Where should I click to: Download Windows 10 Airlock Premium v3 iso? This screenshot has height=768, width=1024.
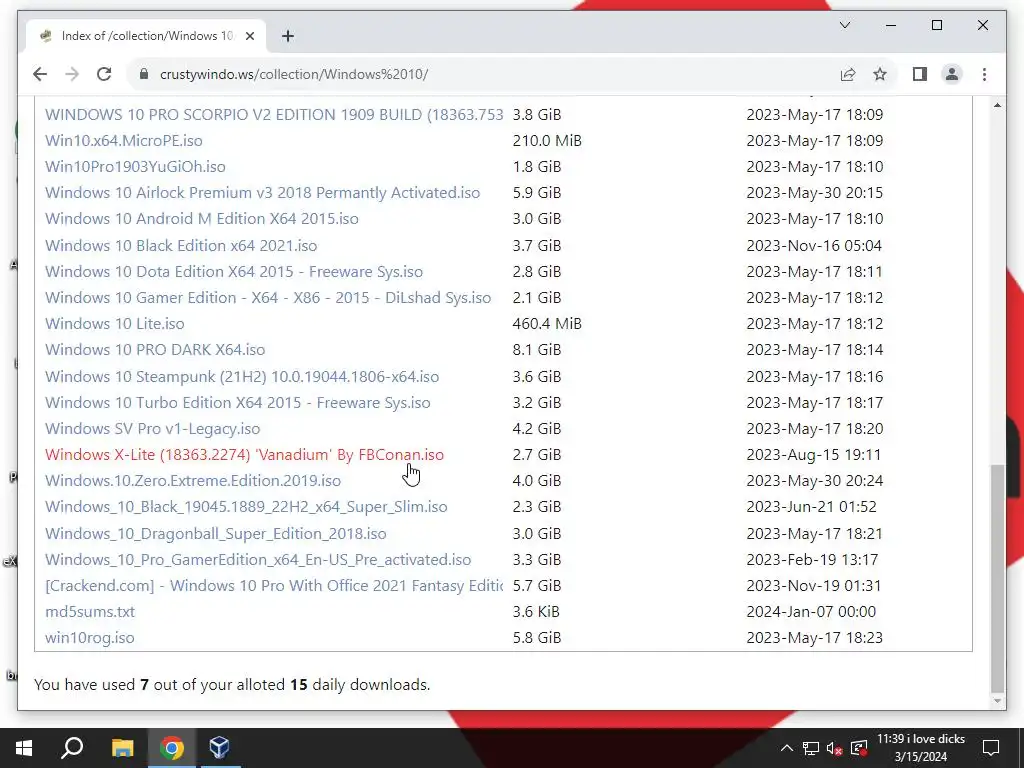(x=263, y=193)
